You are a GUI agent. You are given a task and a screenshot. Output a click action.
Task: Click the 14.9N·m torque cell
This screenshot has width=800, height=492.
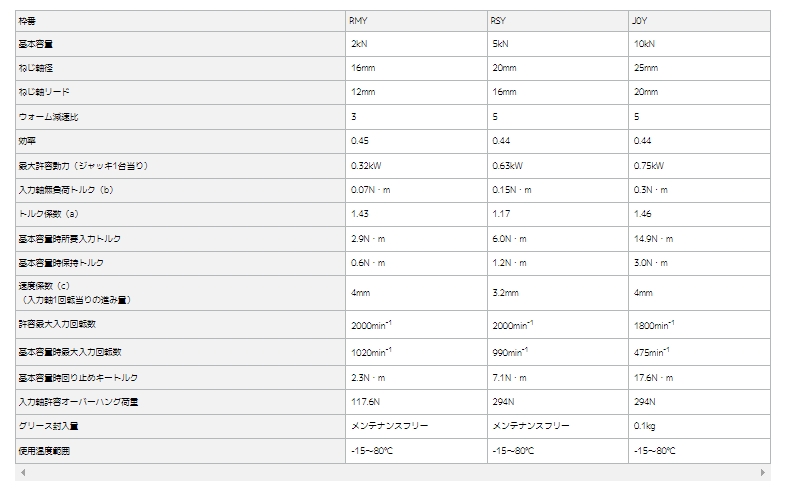653,238
